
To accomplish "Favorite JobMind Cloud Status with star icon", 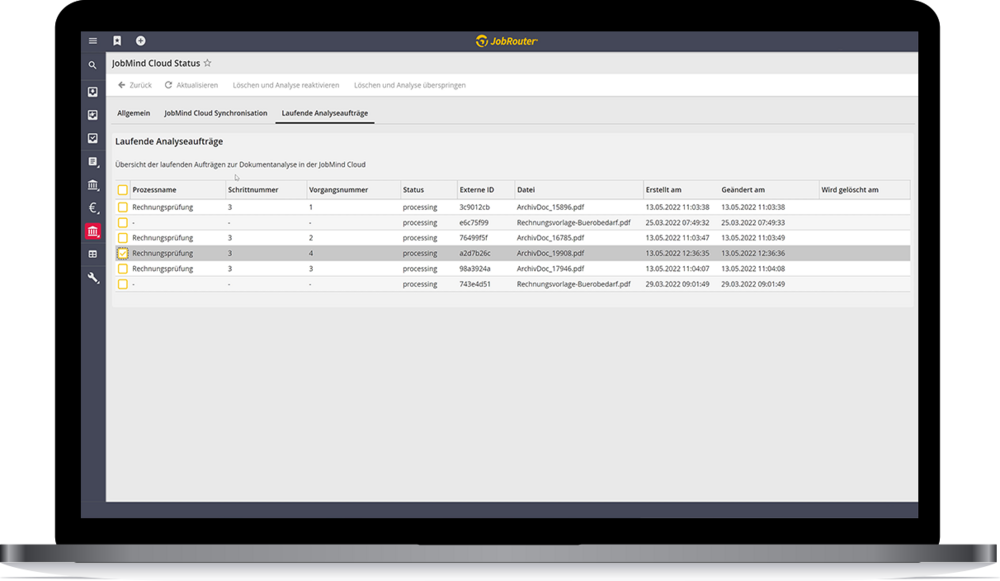I will coord(208,63).
